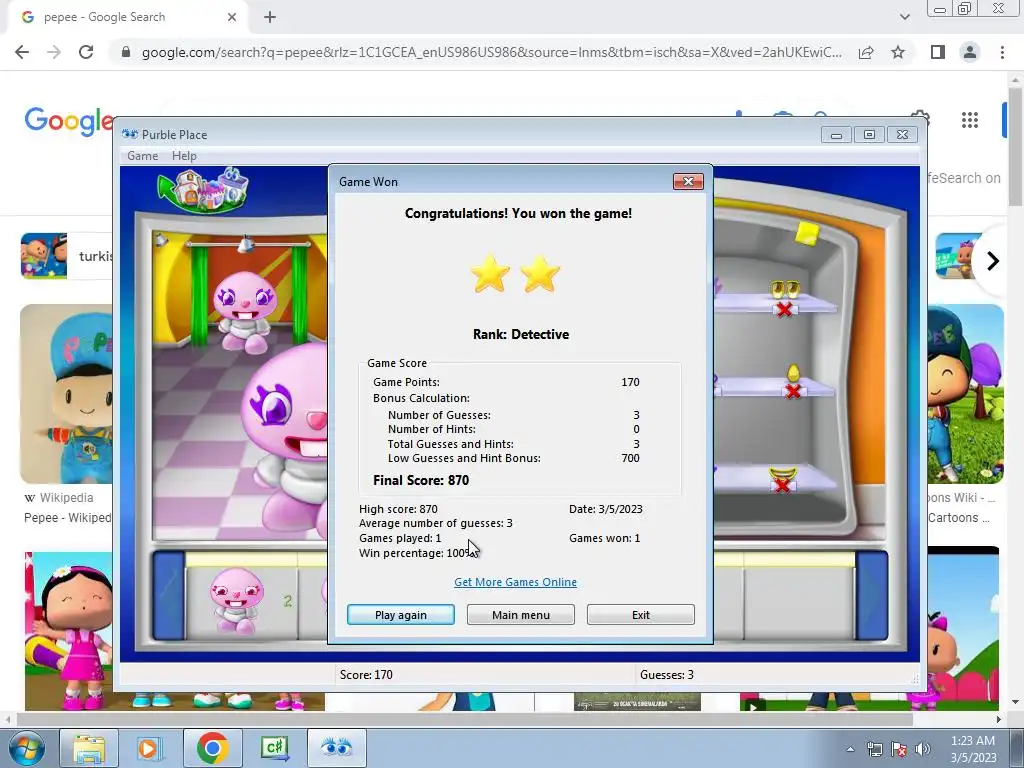Close the pepee - Google Search tab
The height and width of the screenshot is (768, 1024).
click(x=232, y=18)
